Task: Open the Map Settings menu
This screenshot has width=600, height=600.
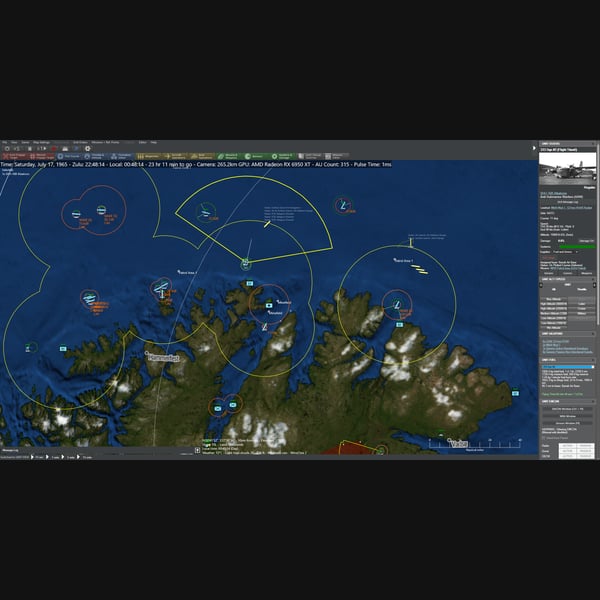Action: click(41, 142)
